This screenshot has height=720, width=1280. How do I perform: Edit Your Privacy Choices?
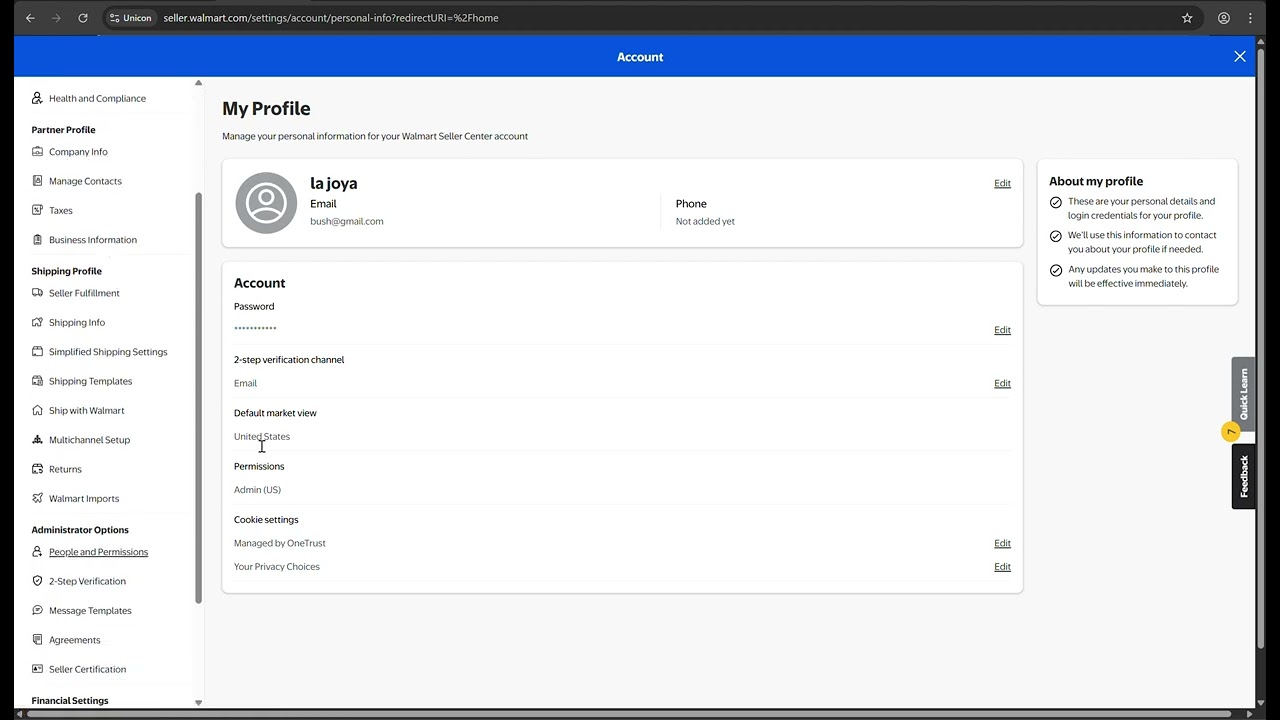pyautogui.click(x=1002, y=567)
